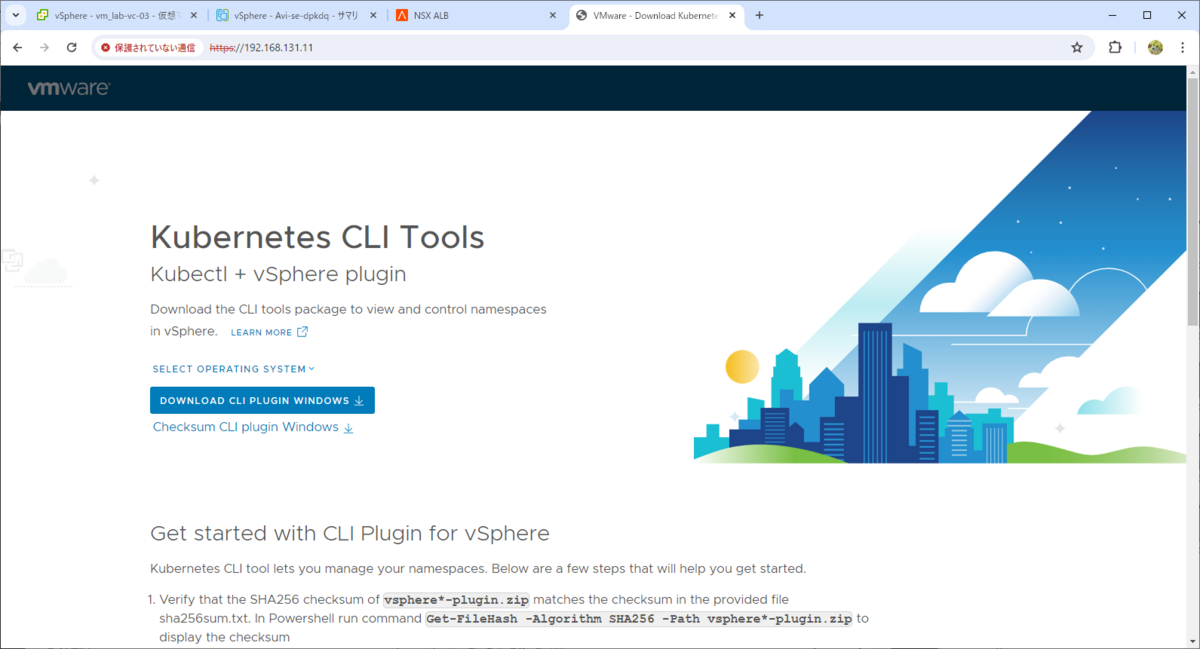Switch to the vSphere vm_lab-vc-03 tab

[115, 16]
